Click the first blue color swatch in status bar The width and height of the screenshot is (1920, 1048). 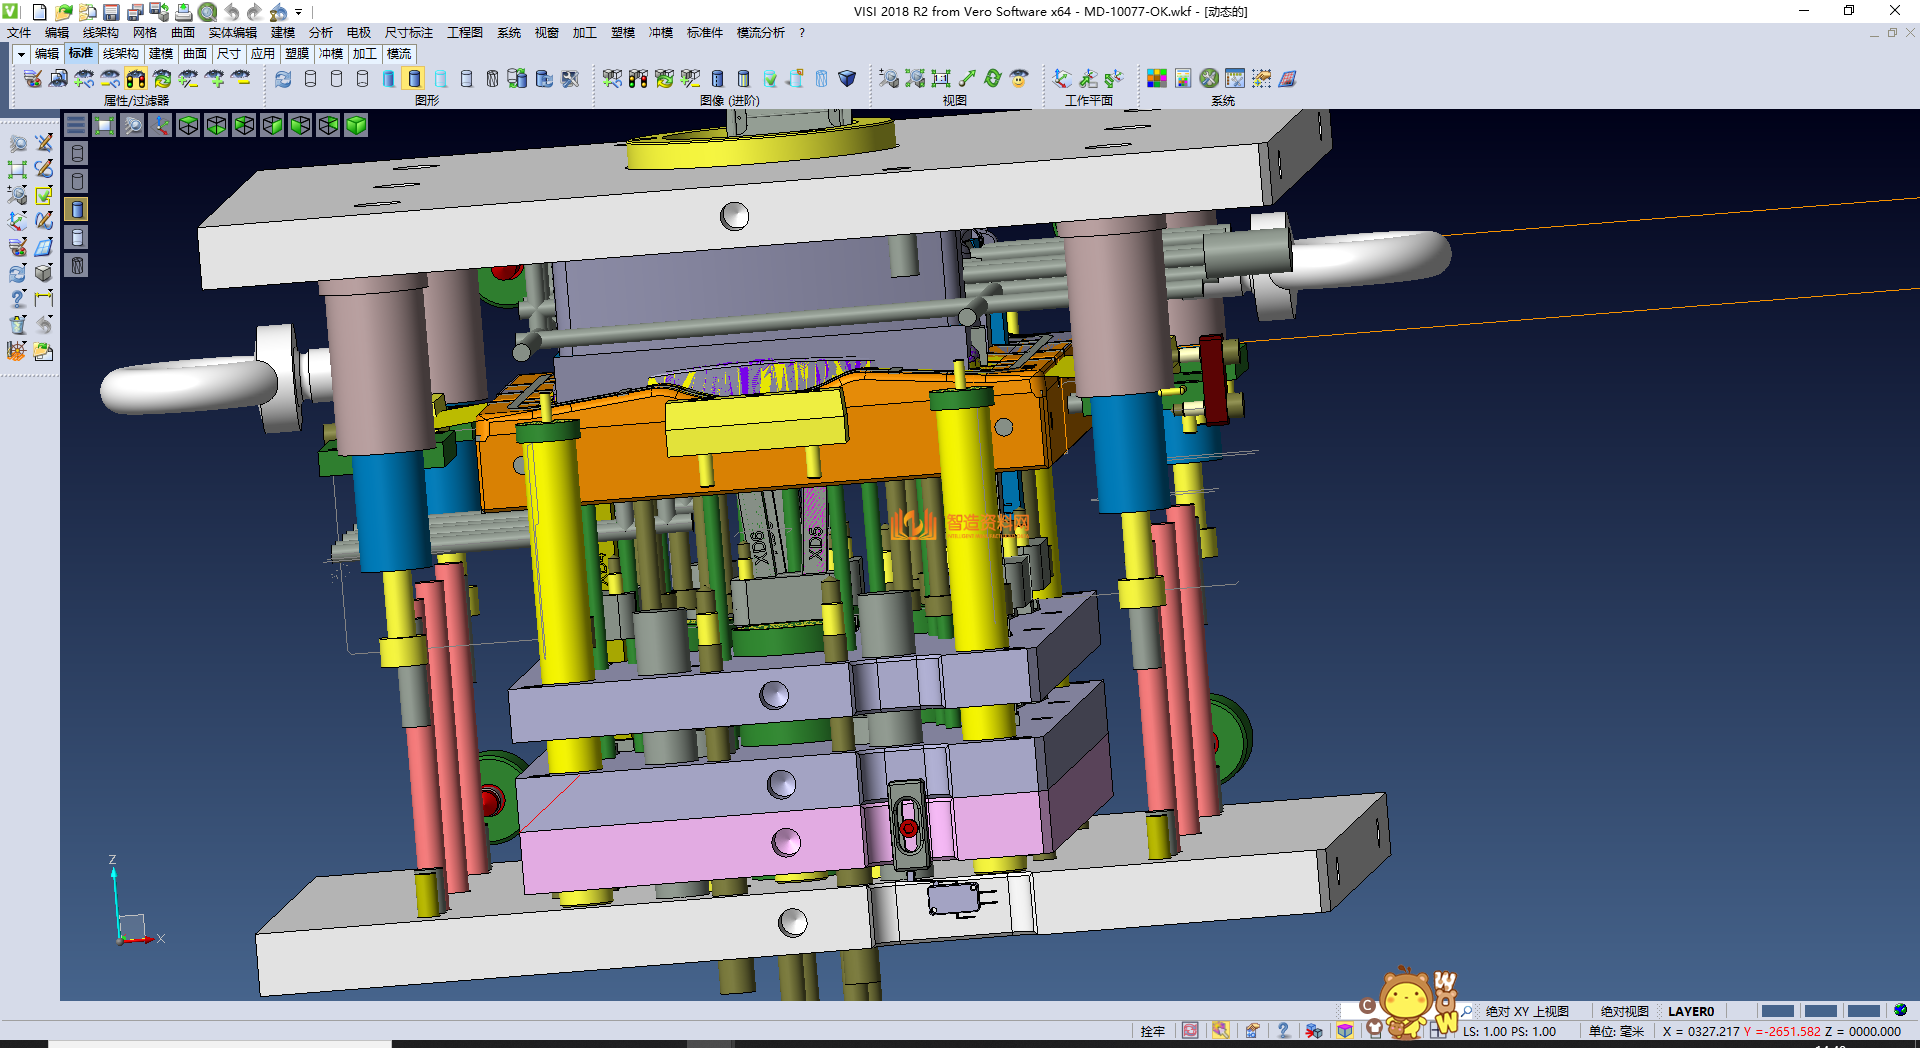(1776, 1011)
